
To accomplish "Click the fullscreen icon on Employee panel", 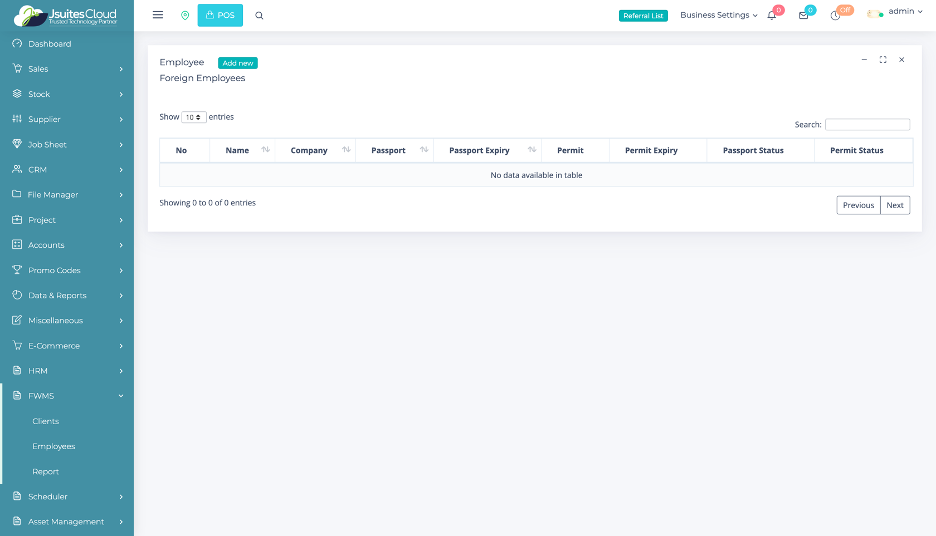I will pyautogui.click(x=883, y=60).
